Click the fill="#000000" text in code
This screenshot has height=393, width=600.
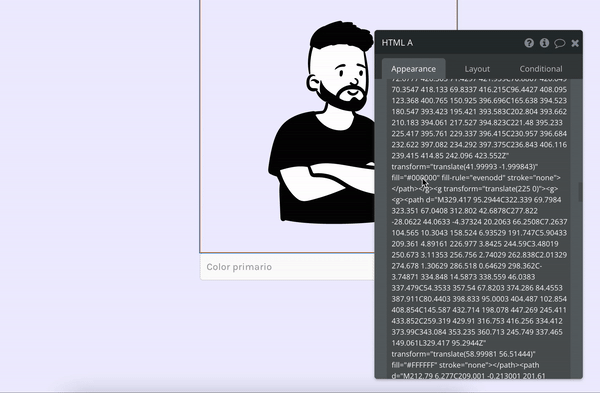pyautogui.click(x=416, y=178)
